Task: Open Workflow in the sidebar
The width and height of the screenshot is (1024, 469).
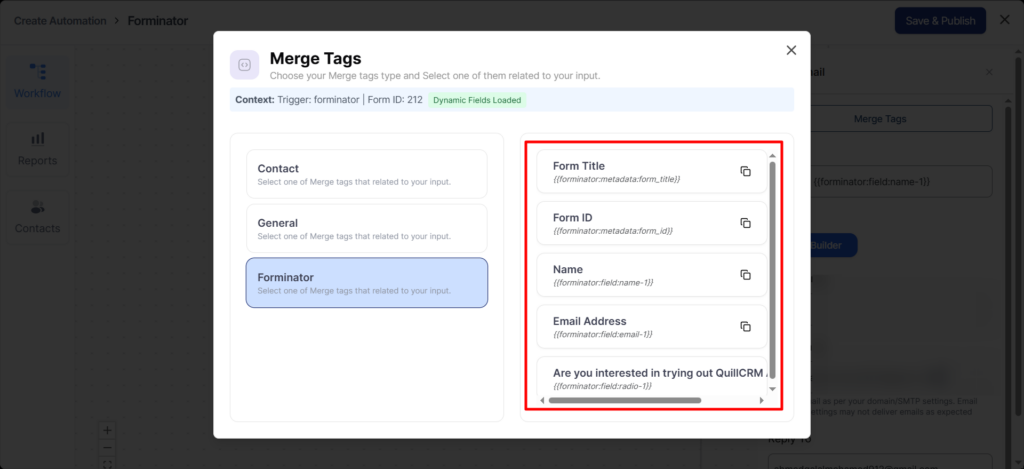Action: (37, 80)
